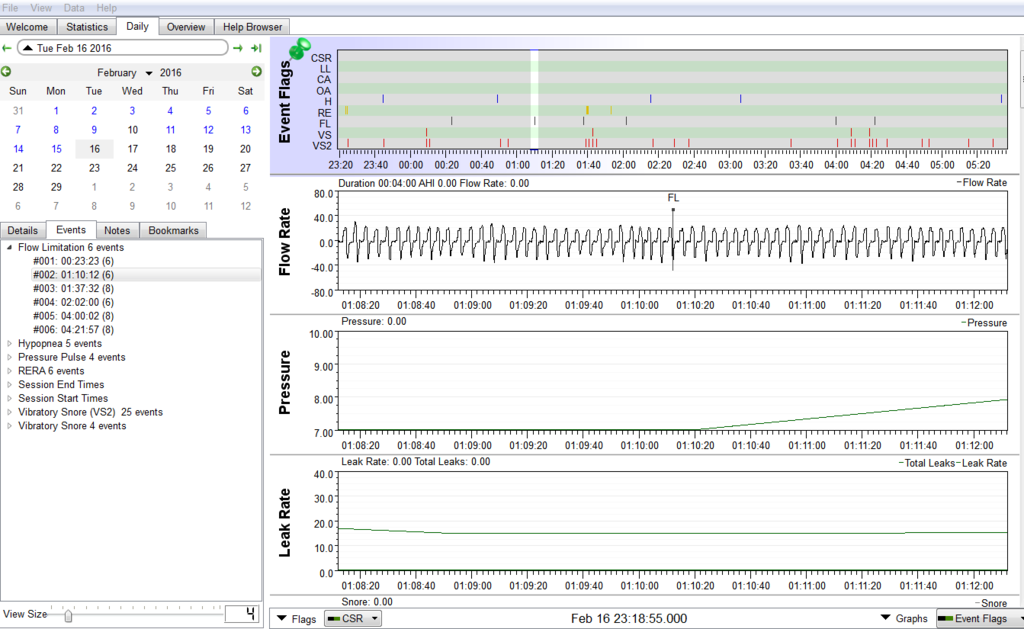Click the green pin on Event Flags
The width and height of the screenshot is (1024, 629).
pos(299,47)
